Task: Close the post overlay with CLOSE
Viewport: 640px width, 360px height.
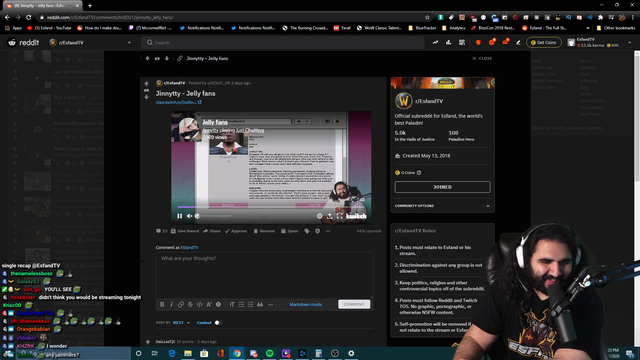Action: click(482, 58)
